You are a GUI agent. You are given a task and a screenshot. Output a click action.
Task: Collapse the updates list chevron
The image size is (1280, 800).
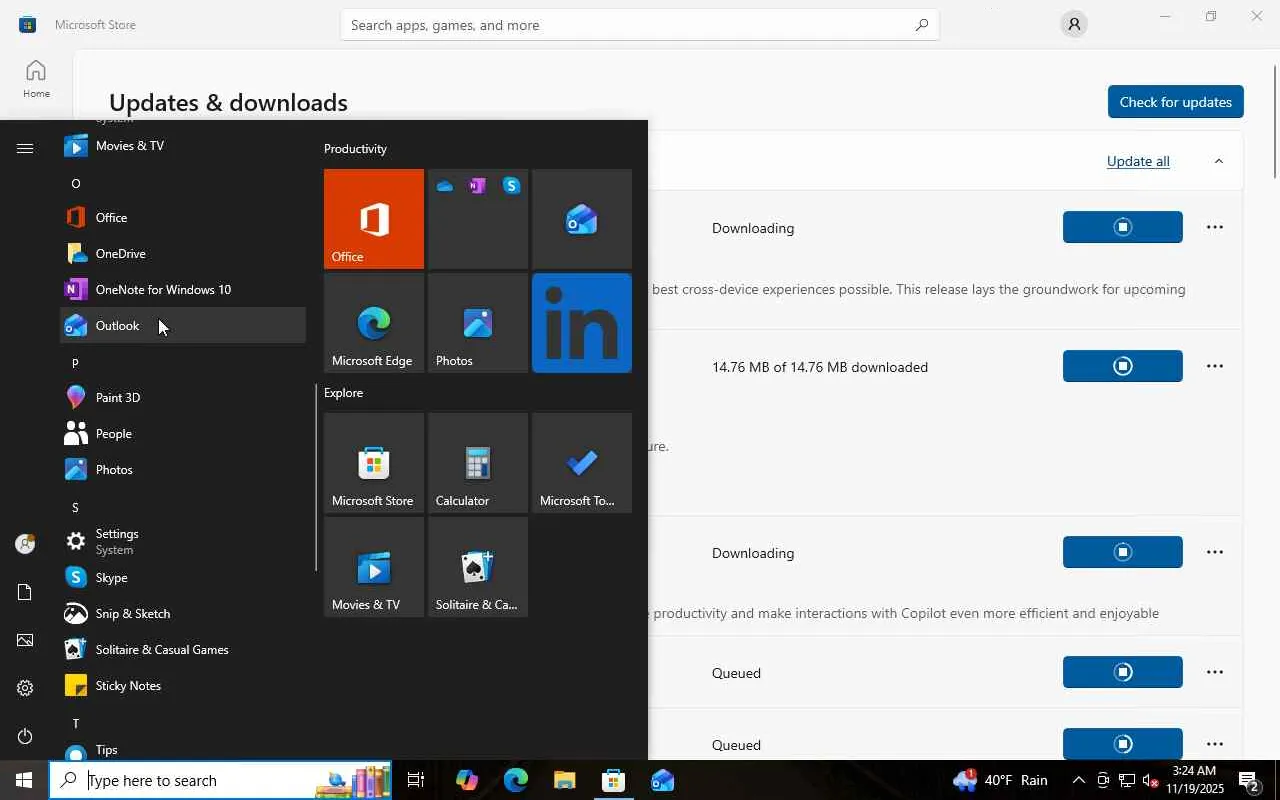click(1218, 161)
